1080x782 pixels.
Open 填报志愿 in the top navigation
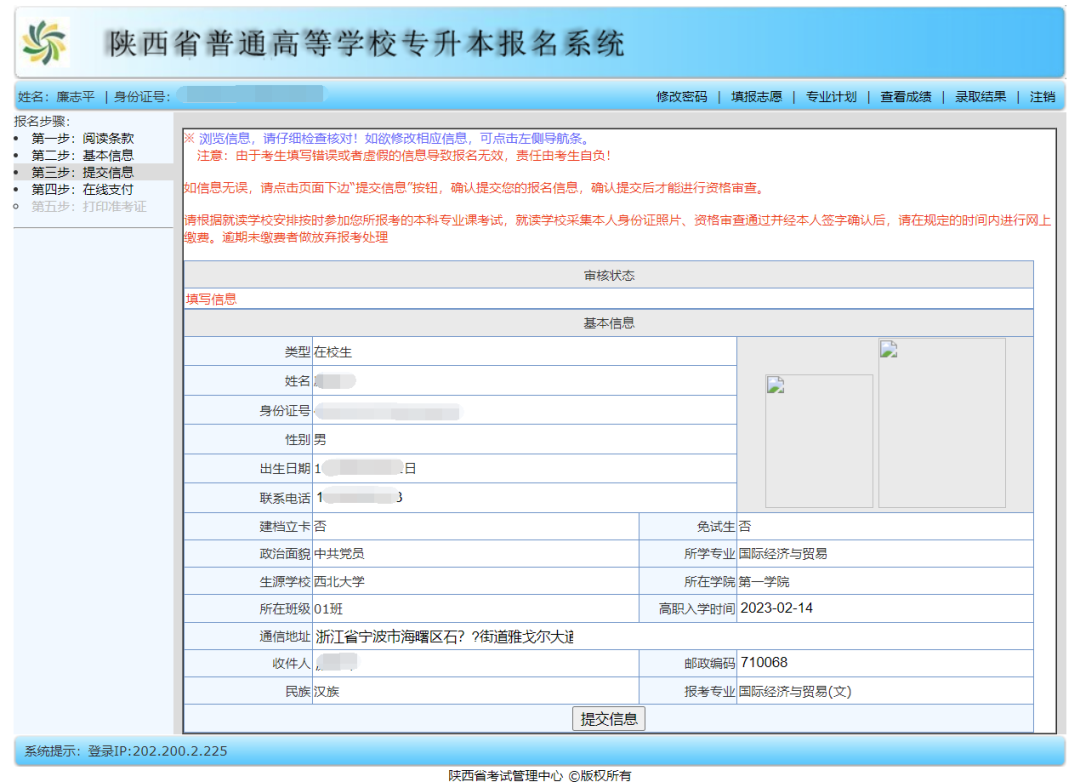pos(756,97)
